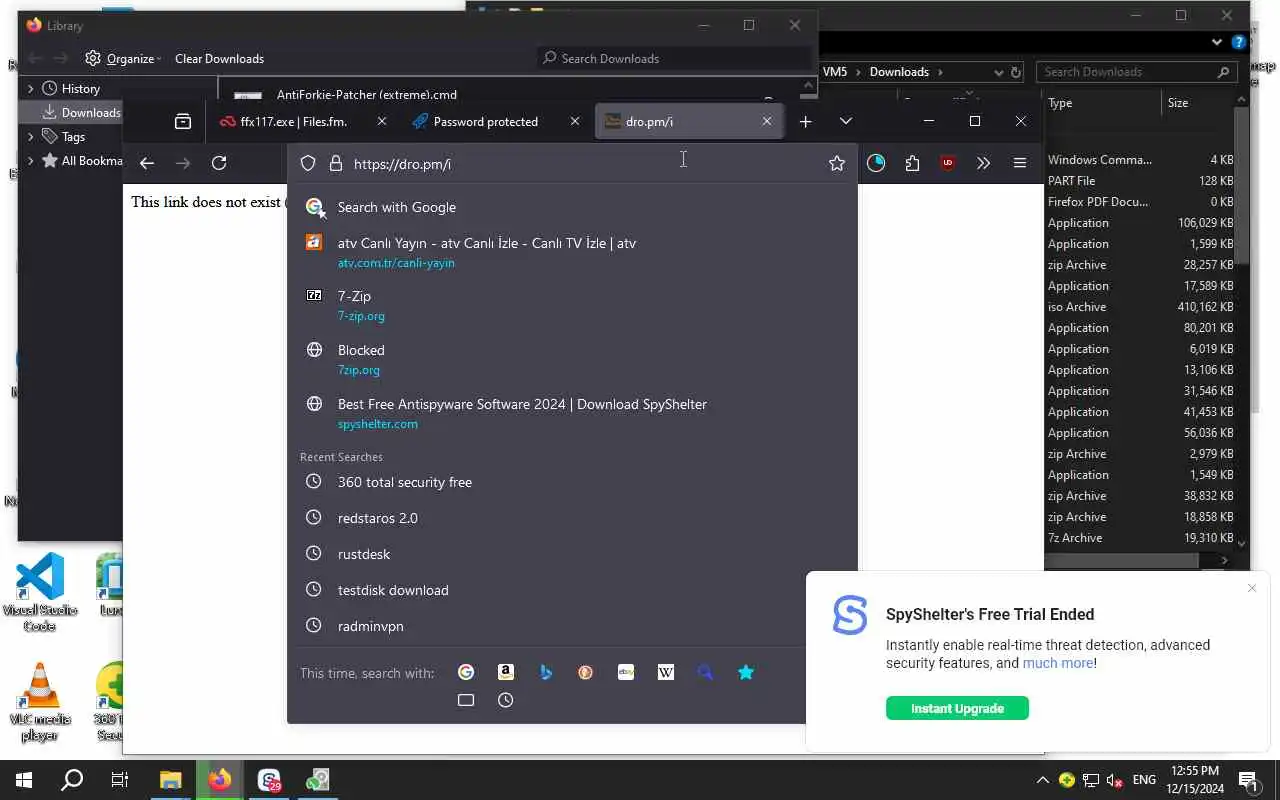Select recent search rustdesk

click(x=571, y=554)
